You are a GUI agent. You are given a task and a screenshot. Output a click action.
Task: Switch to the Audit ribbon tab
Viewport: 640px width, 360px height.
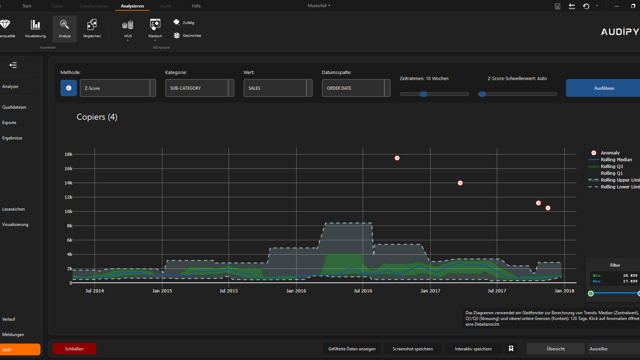[x=165, y=6]
